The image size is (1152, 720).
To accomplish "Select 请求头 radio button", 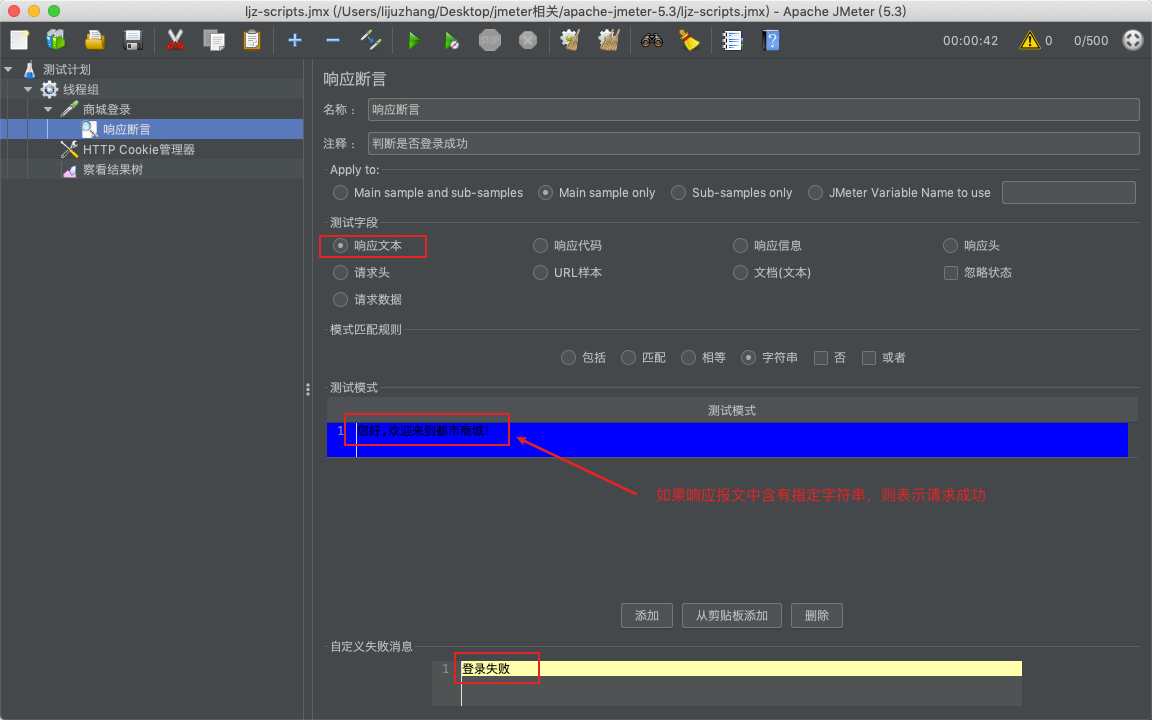I will click(340, 273).
